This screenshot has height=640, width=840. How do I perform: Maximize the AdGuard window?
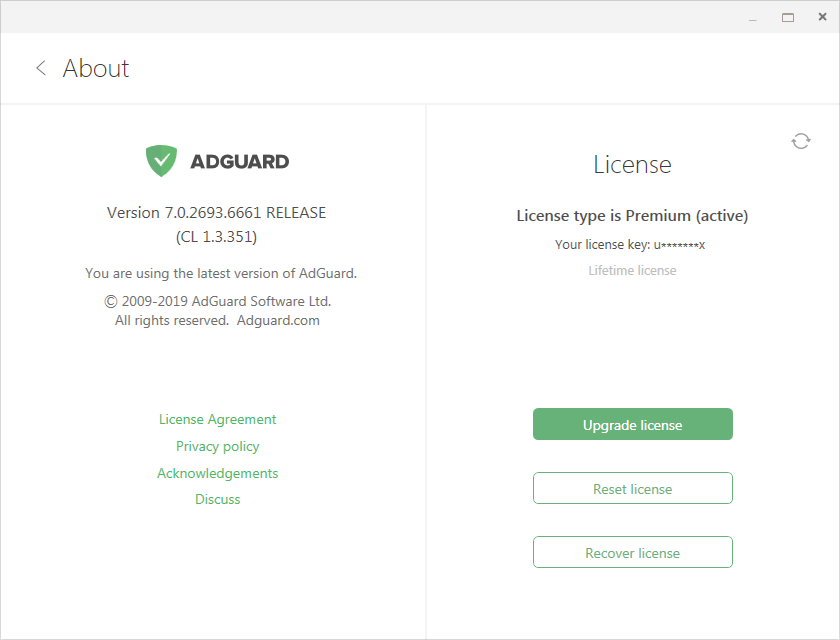click(x=788, y=18)
